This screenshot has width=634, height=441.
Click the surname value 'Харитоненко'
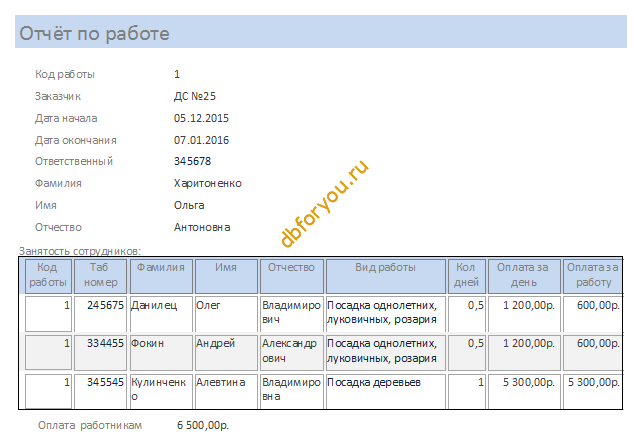tap(208, 183)
